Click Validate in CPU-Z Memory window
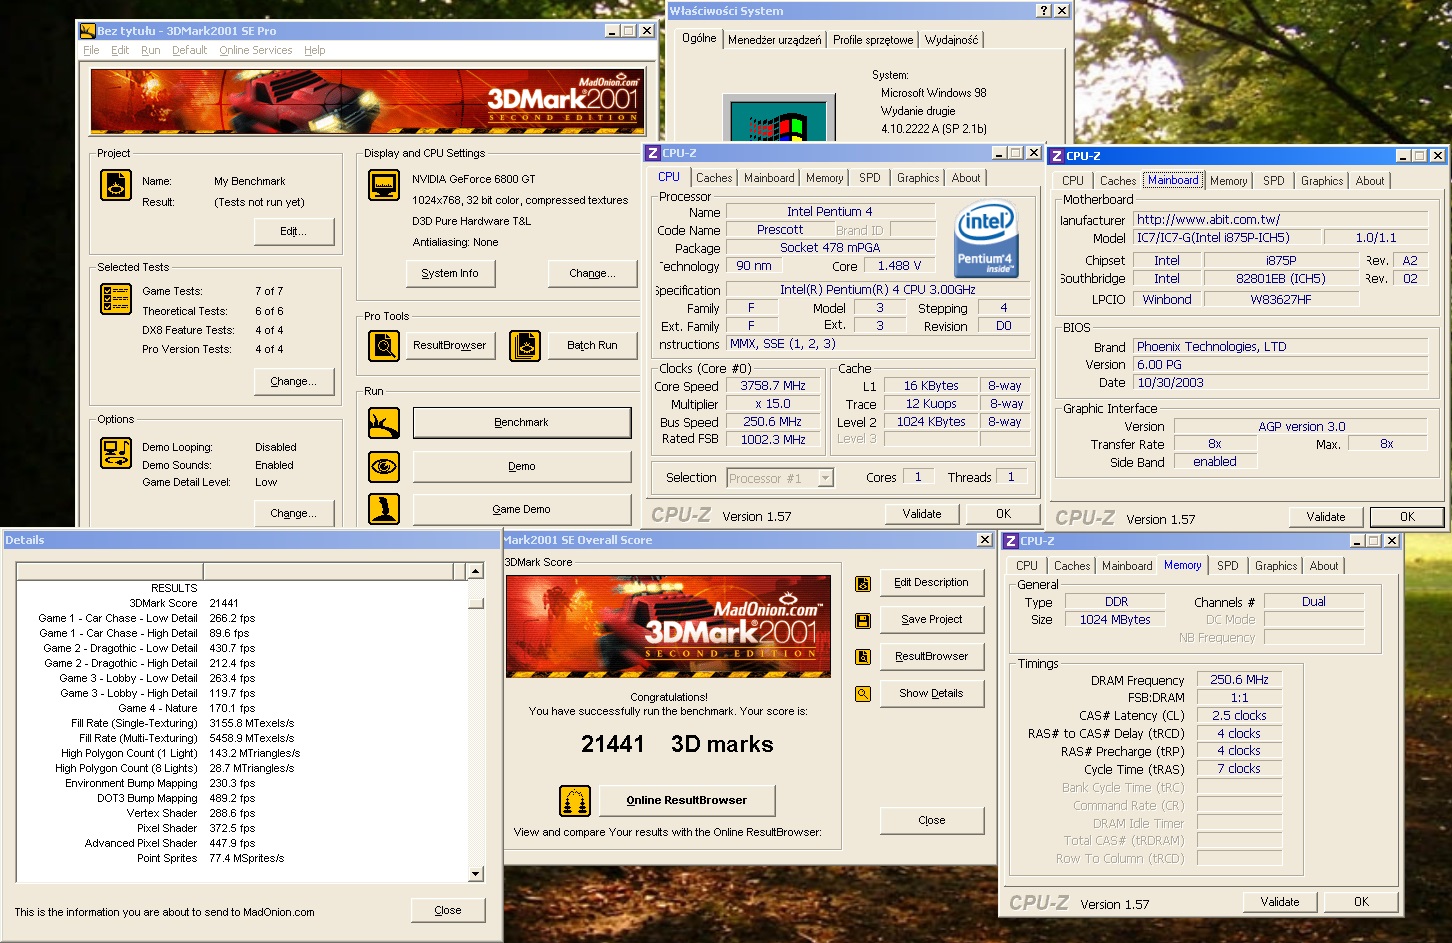 [x=1280, y=902]
